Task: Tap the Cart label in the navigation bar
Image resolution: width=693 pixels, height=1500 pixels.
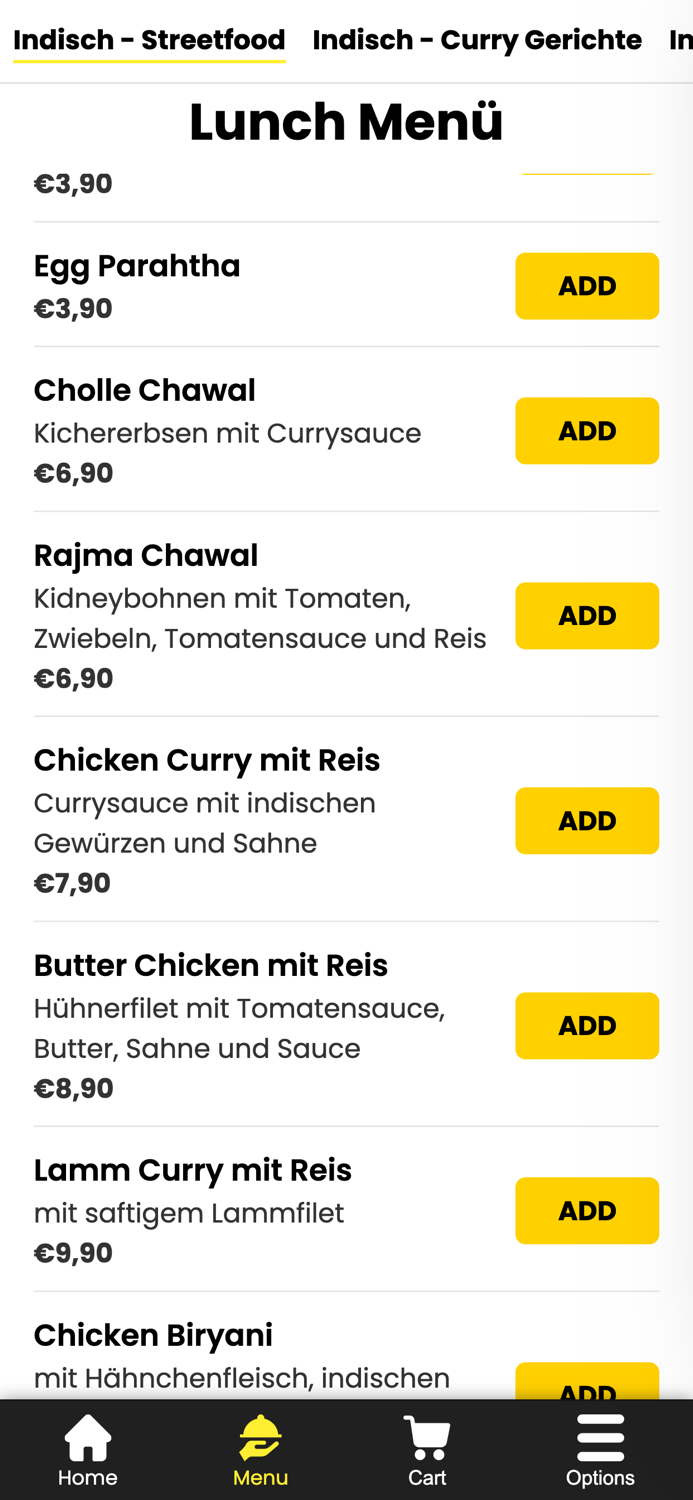Action: click(x=427, y=1475)
